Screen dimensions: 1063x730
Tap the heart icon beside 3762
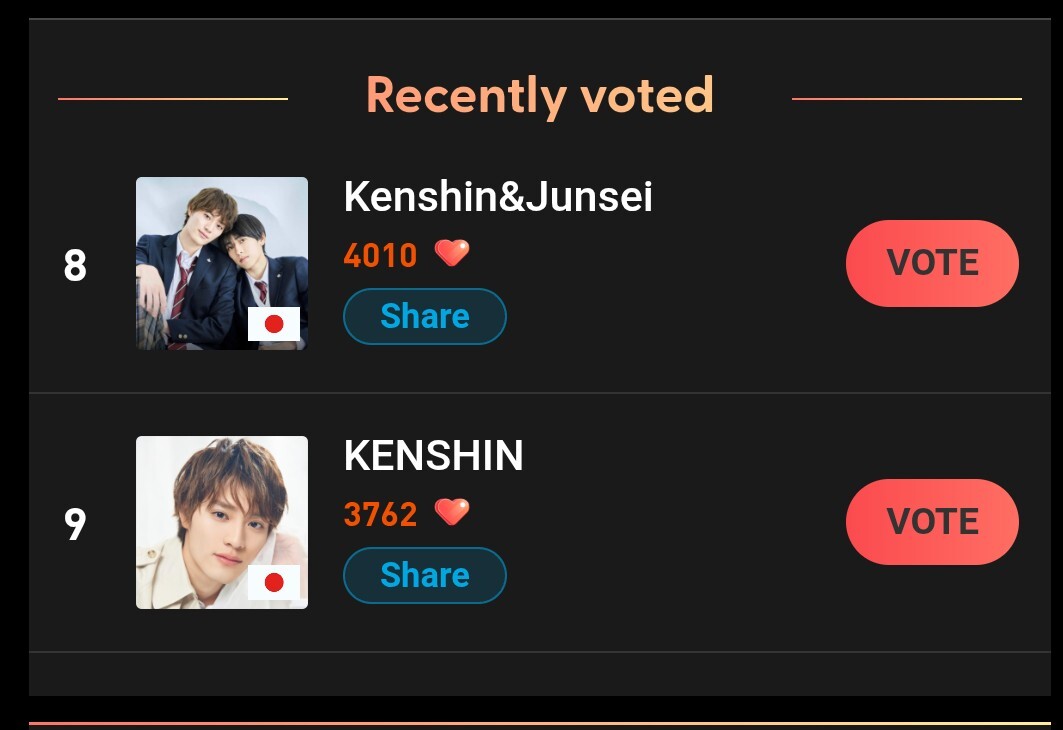pyautogui.click(x=452, y=512)
